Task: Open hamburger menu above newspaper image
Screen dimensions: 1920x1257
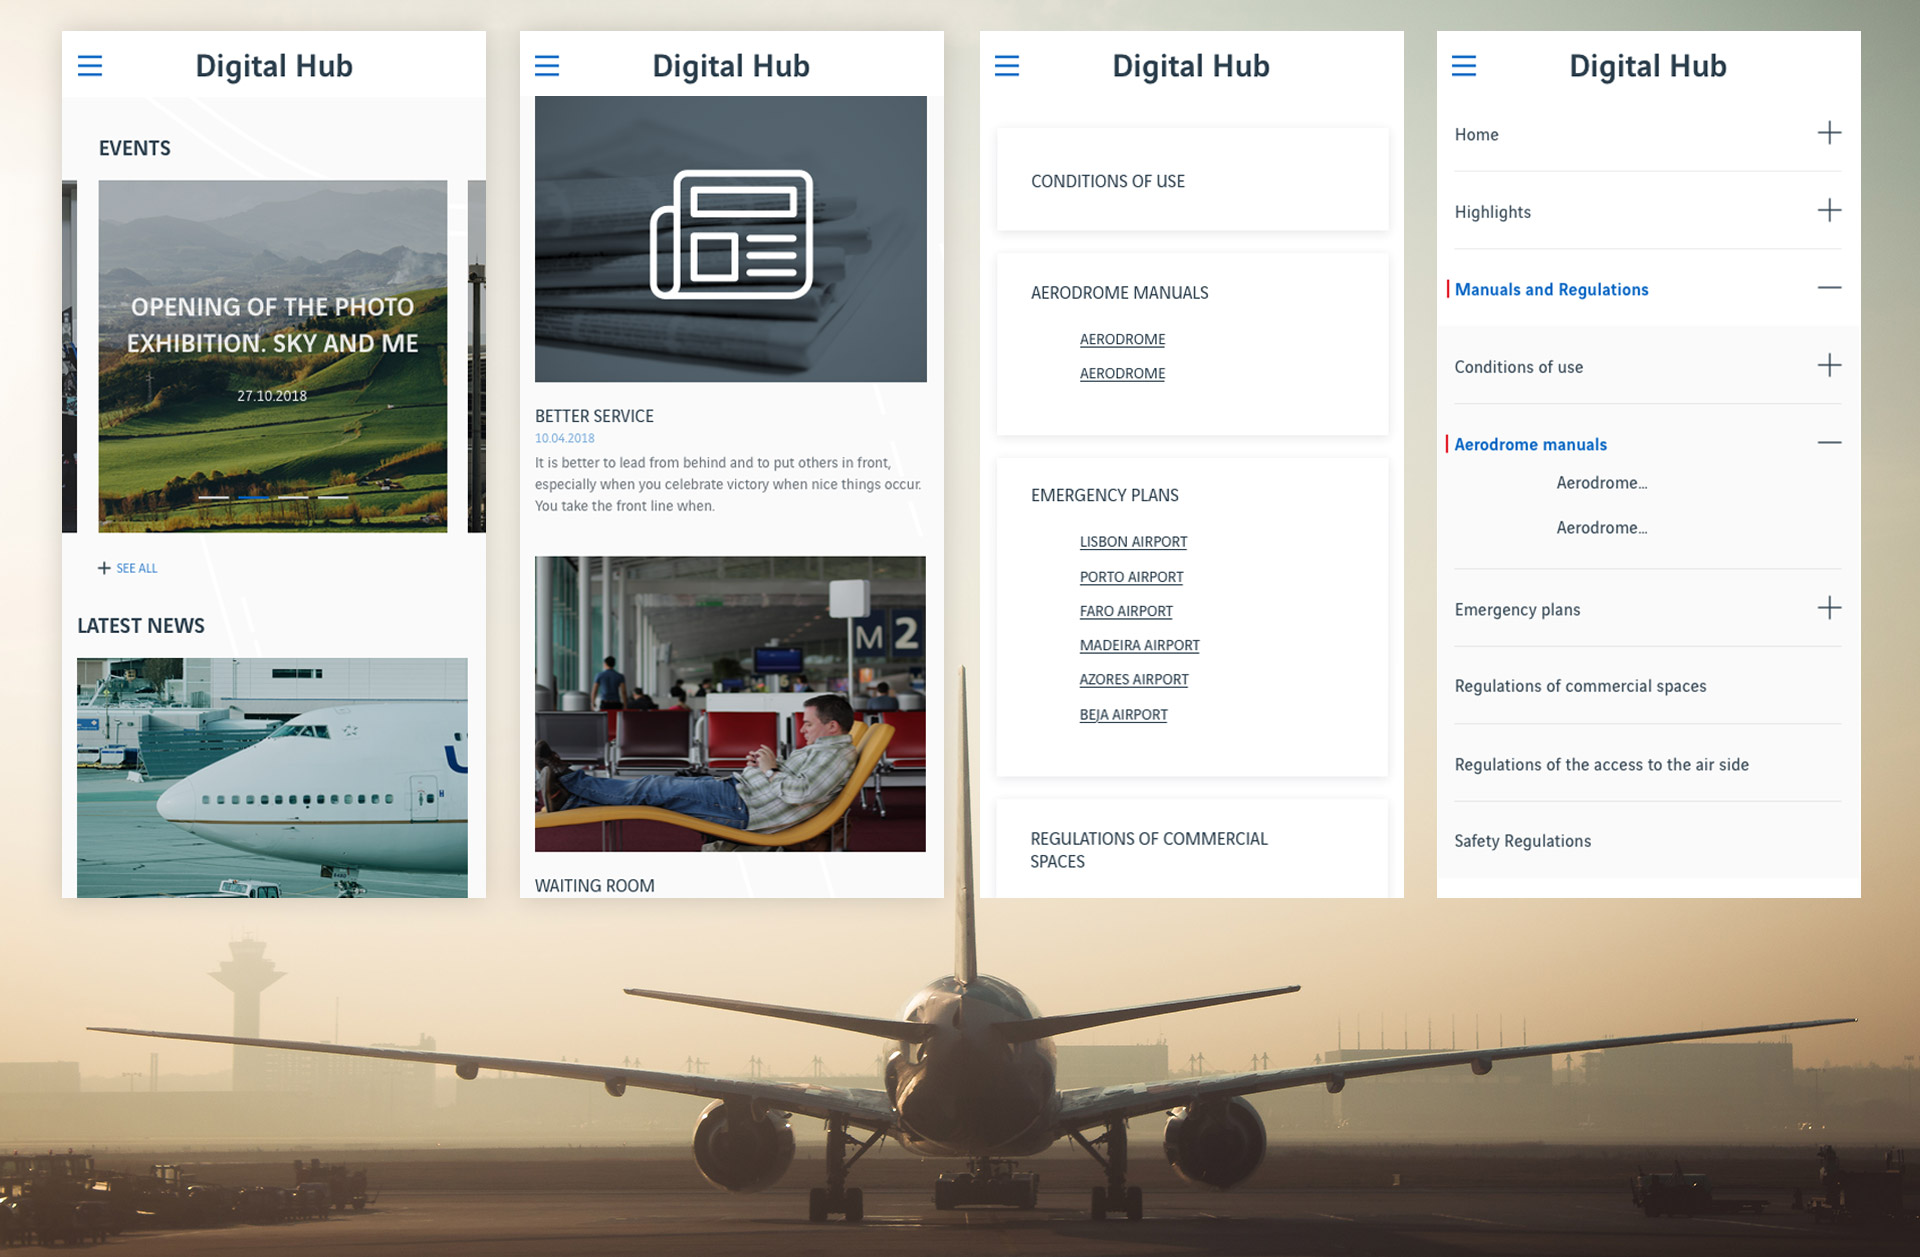Action: (x=547, y=66)
